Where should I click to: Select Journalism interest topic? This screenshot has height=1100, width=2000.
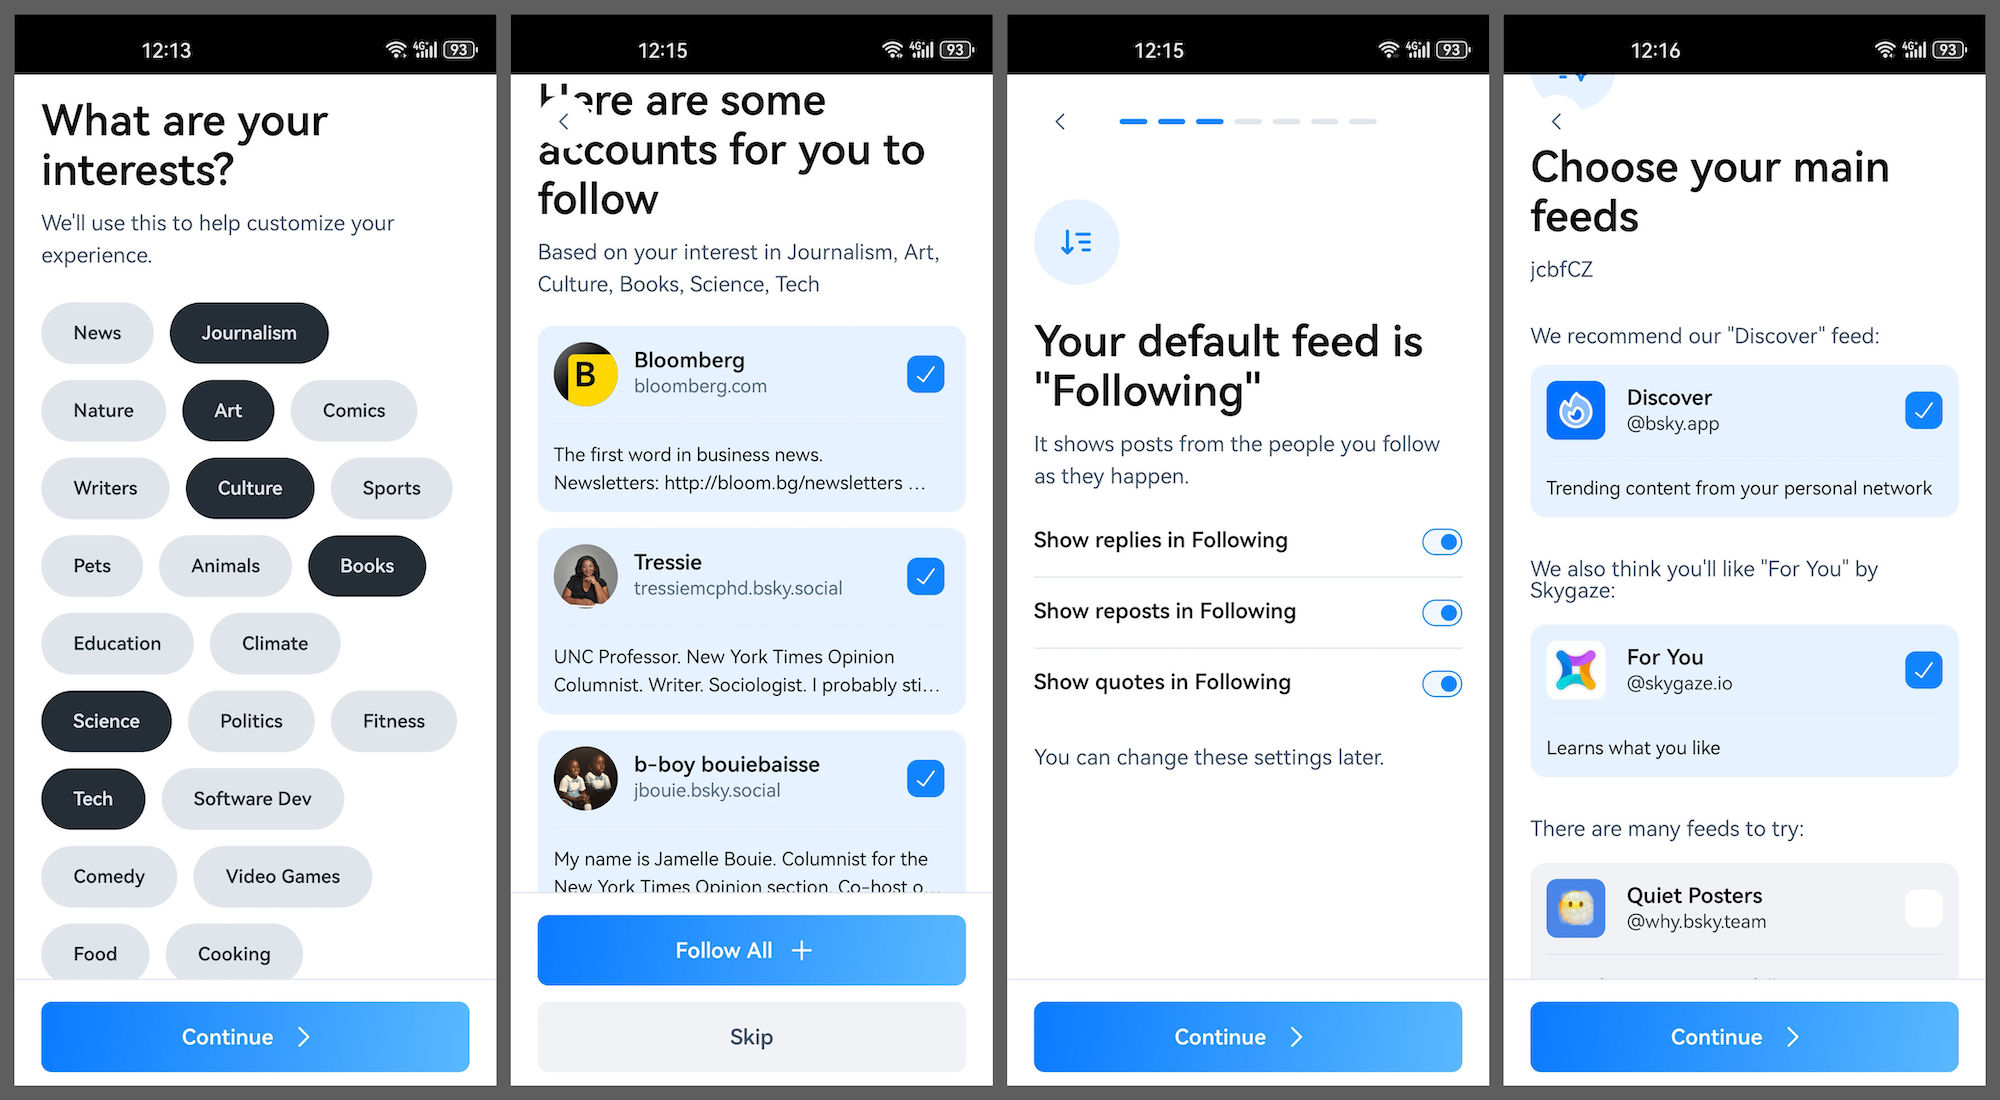(248, 332)
